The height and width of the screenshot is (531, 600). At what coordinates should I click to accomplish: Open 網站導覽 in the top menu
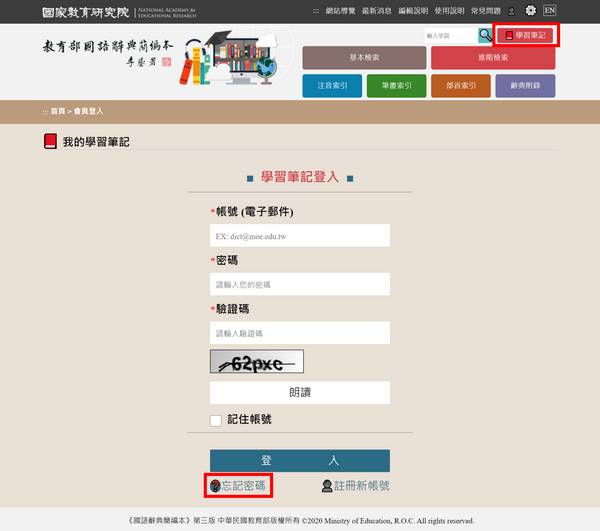340,11
